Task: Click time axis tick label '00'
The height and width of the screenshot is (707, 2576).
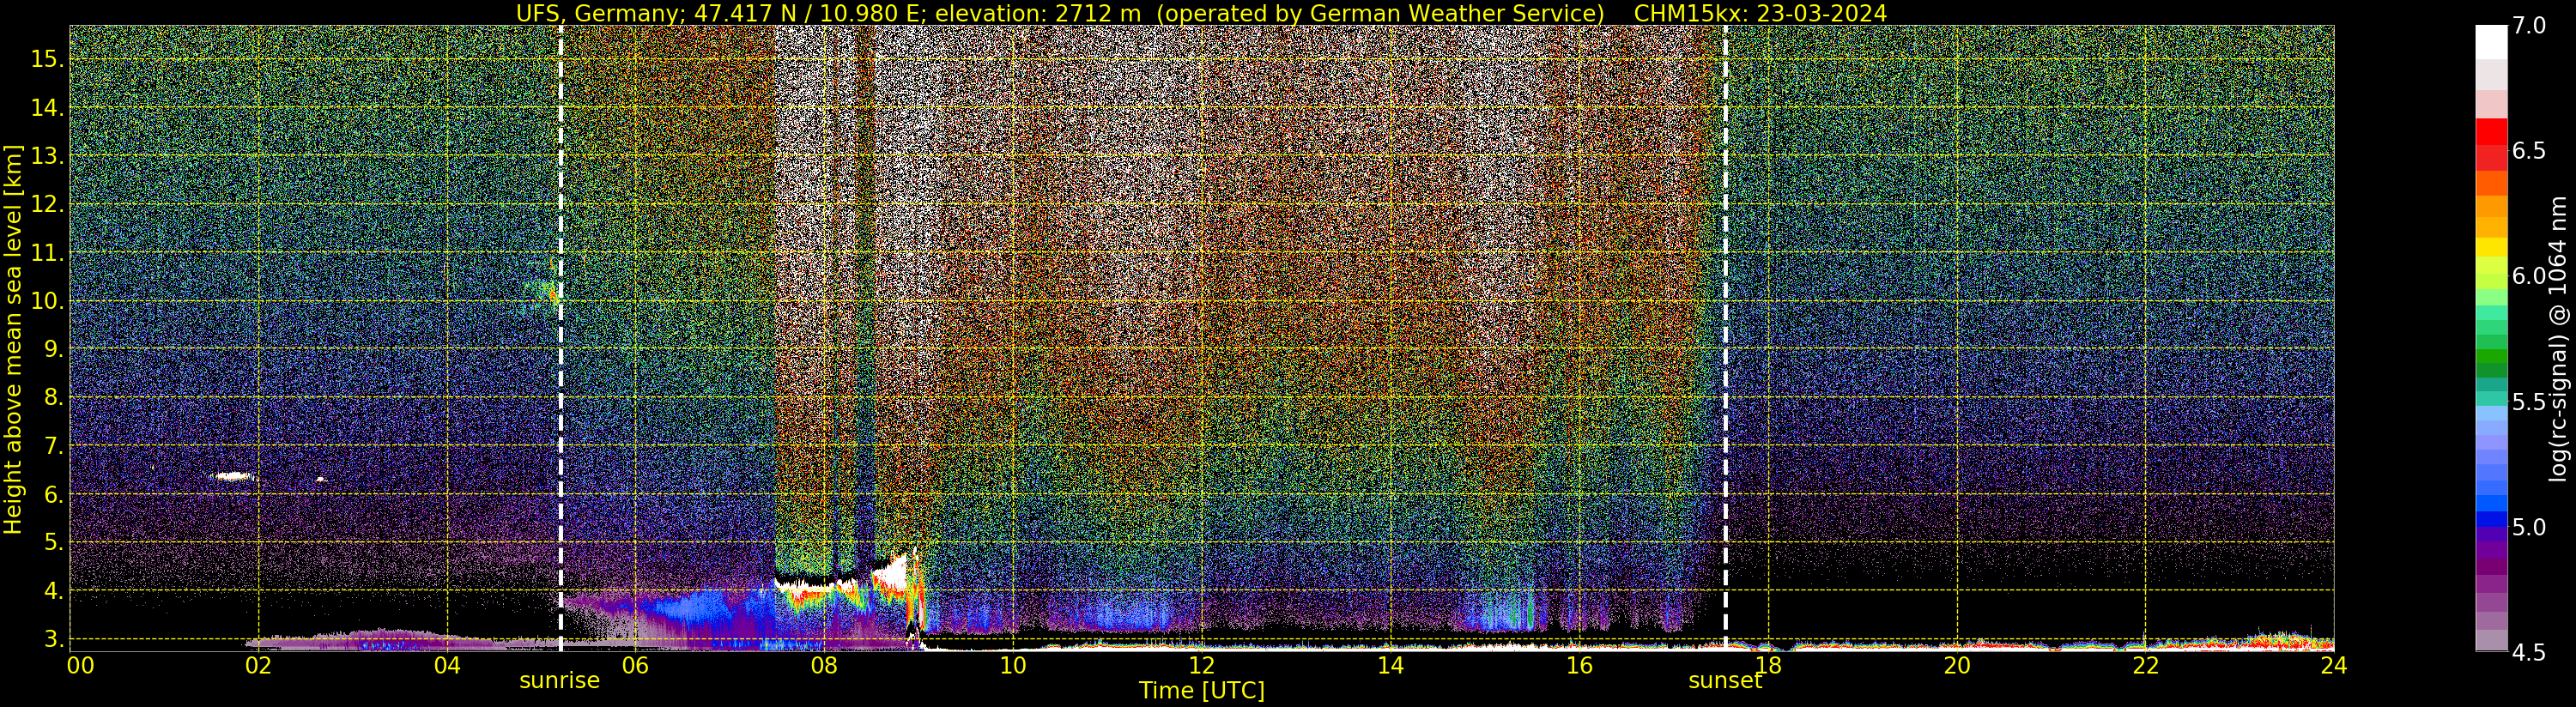Action: (x=80, y=666)
